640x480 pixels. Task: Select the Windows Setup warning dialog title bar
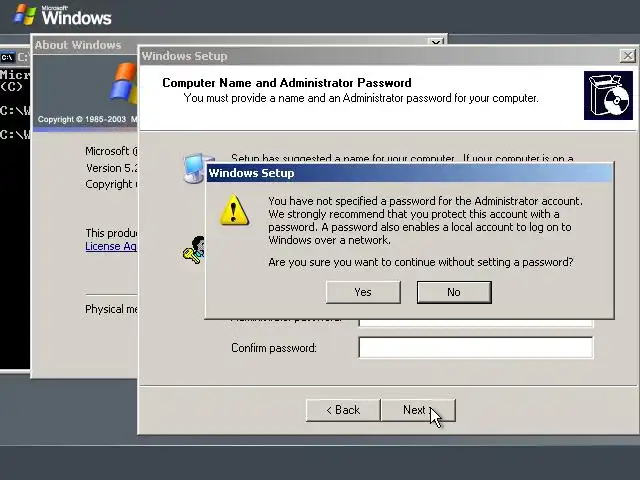pyautogui.click(x=409, y=173)
